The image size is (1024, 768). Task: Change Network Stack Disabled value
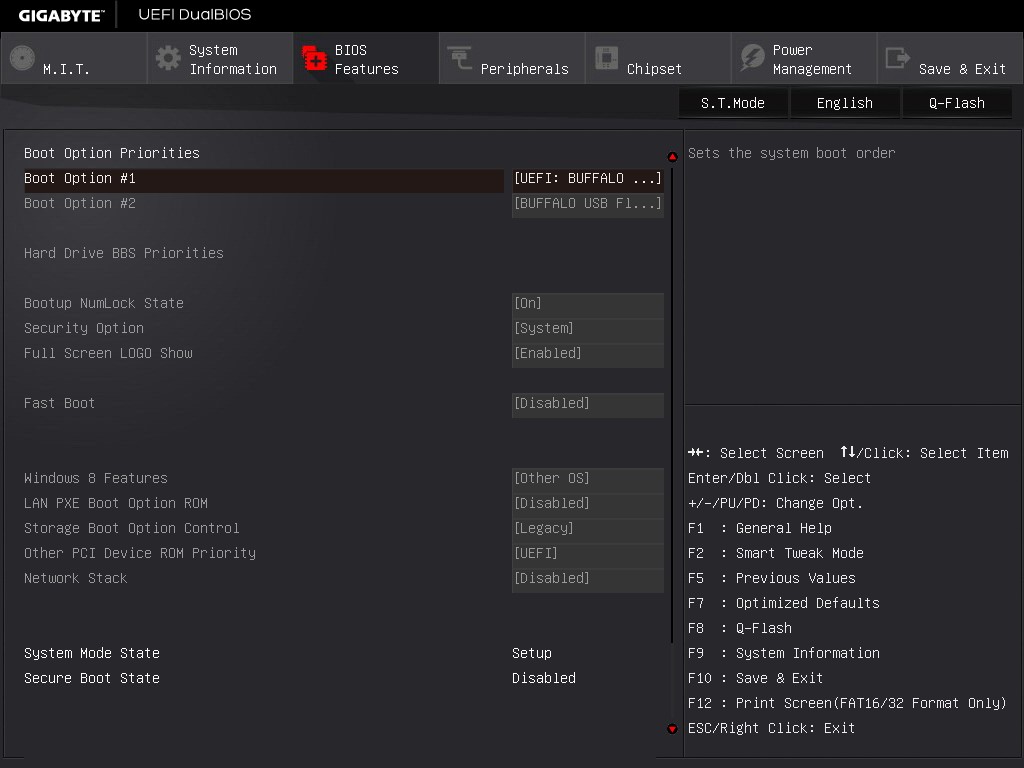pyautogui.click(x=588, y=579)
